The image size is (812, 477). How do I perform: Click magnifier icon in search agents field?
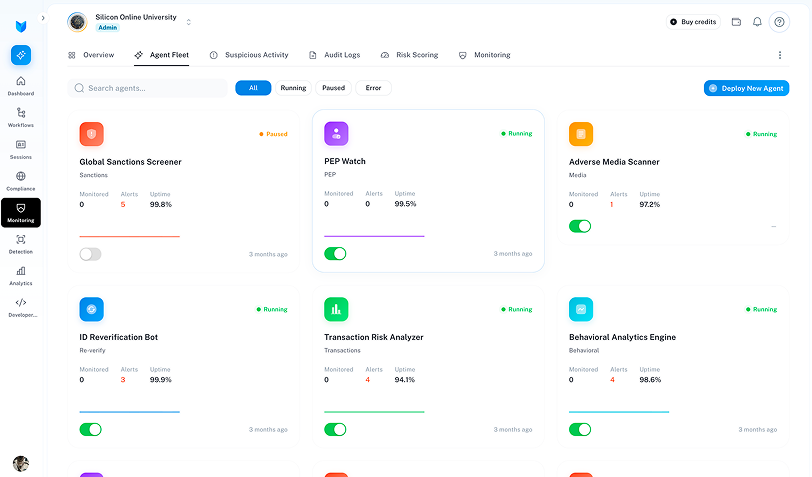pos(79,88)
